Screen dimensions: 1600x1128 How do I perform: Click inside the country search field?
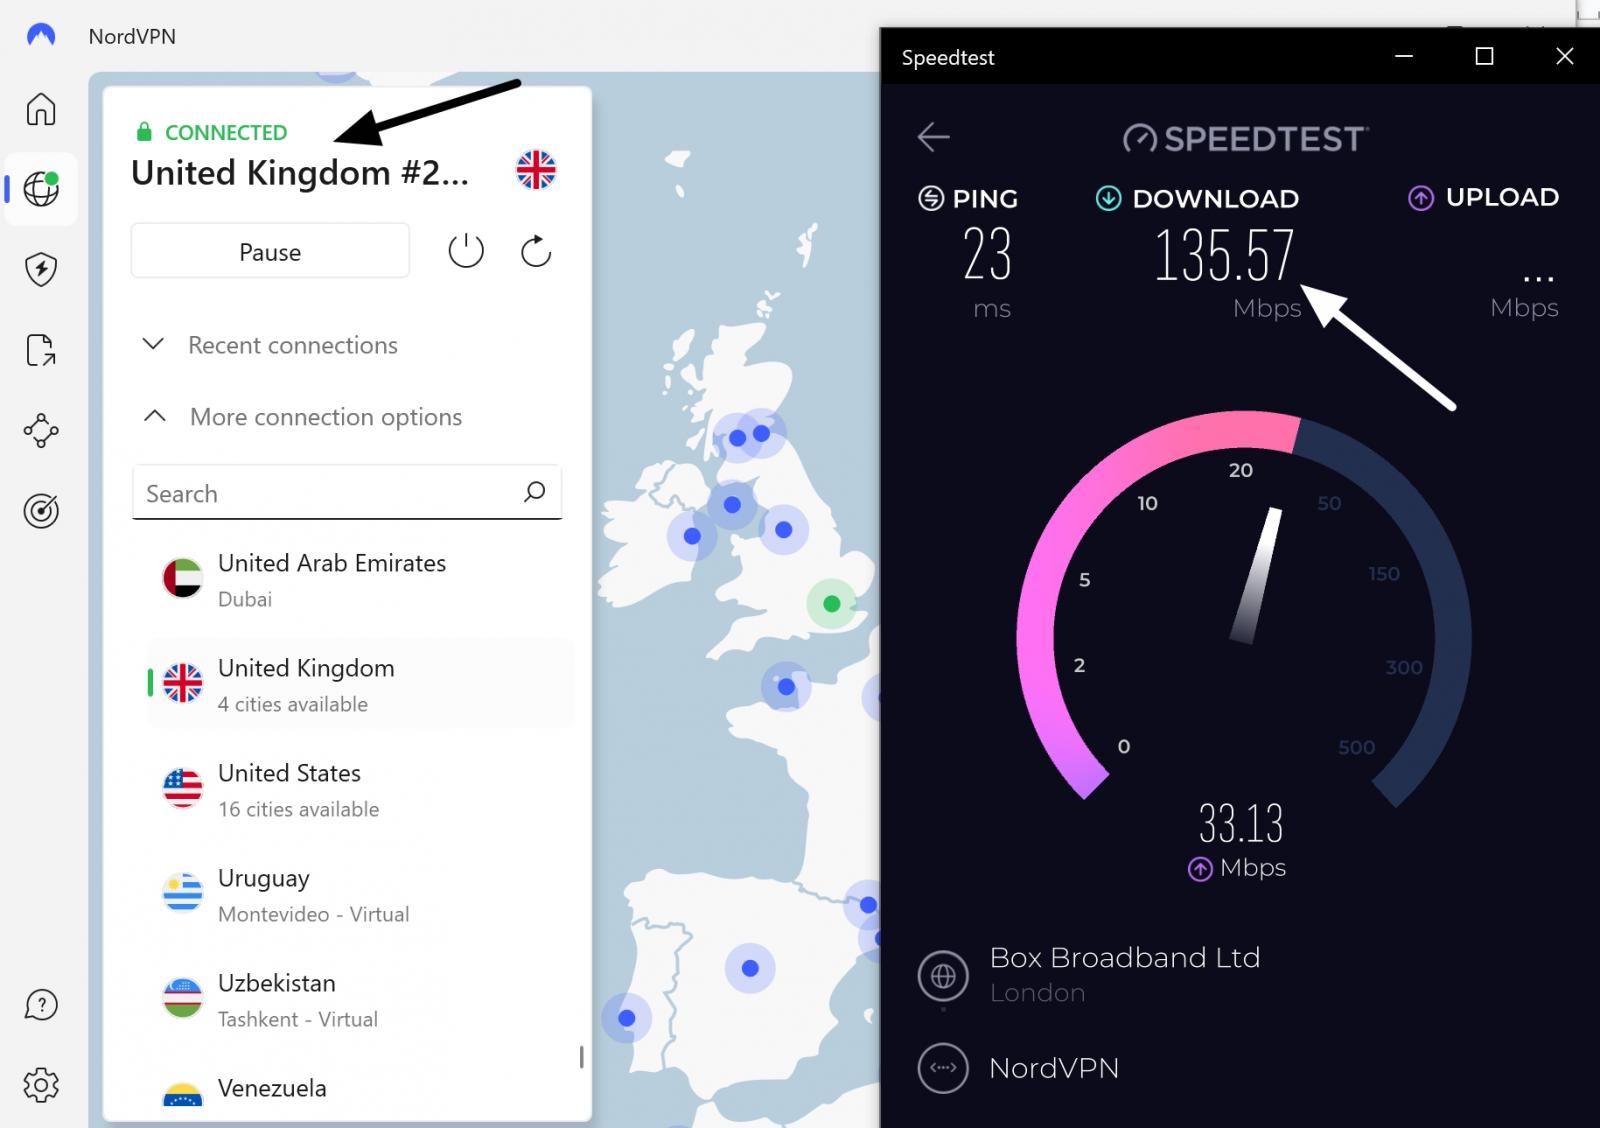click(x=330, y=492)
